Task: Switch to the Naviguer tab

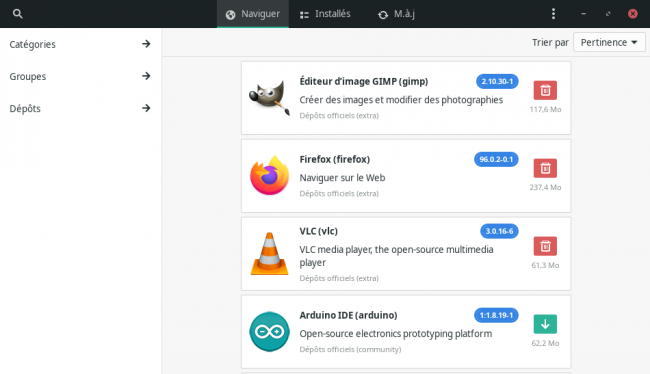Action: 253,14
